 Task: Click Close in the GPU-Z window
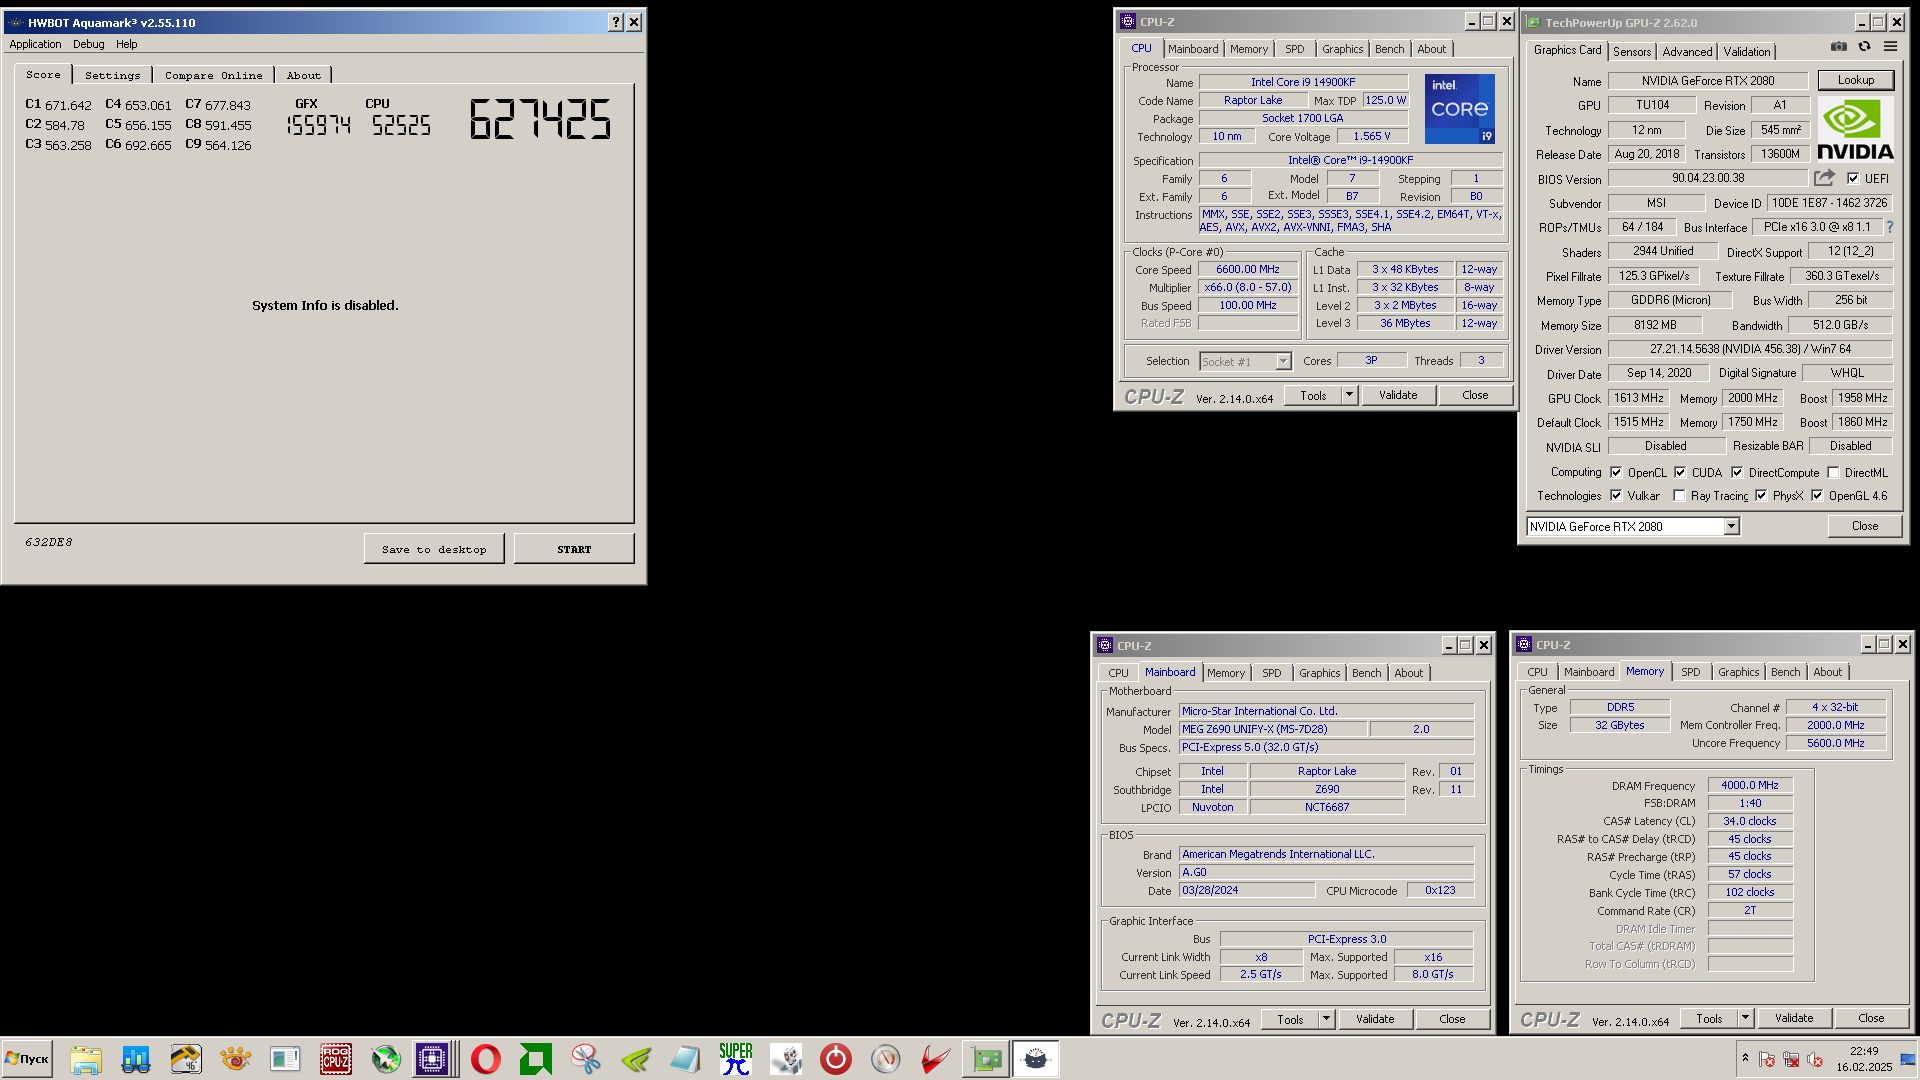click(1865, 526)
